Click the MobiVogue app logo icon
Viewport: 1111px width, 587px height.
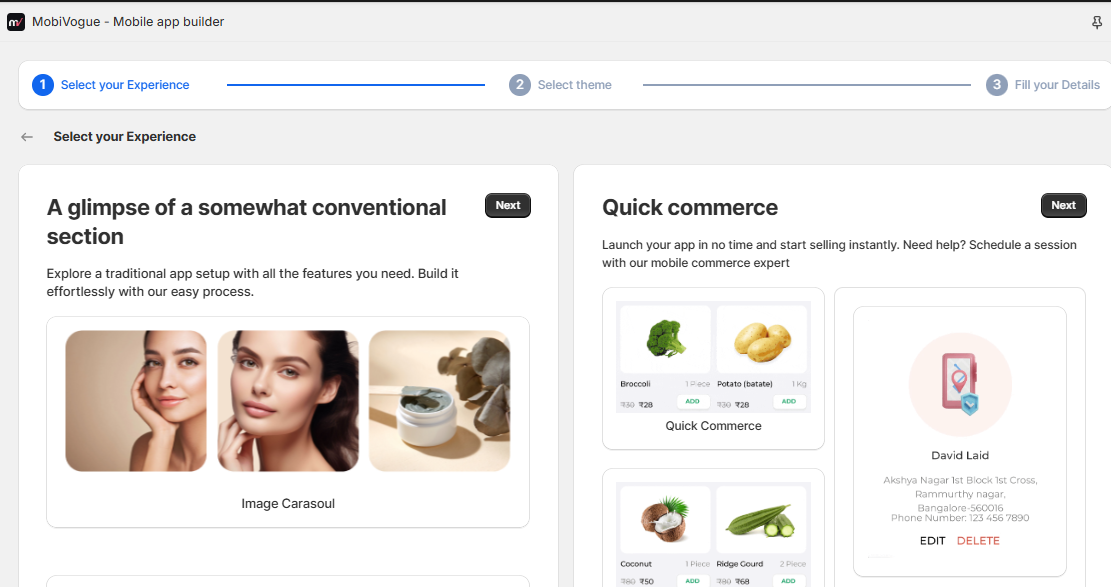click(16, 22)
